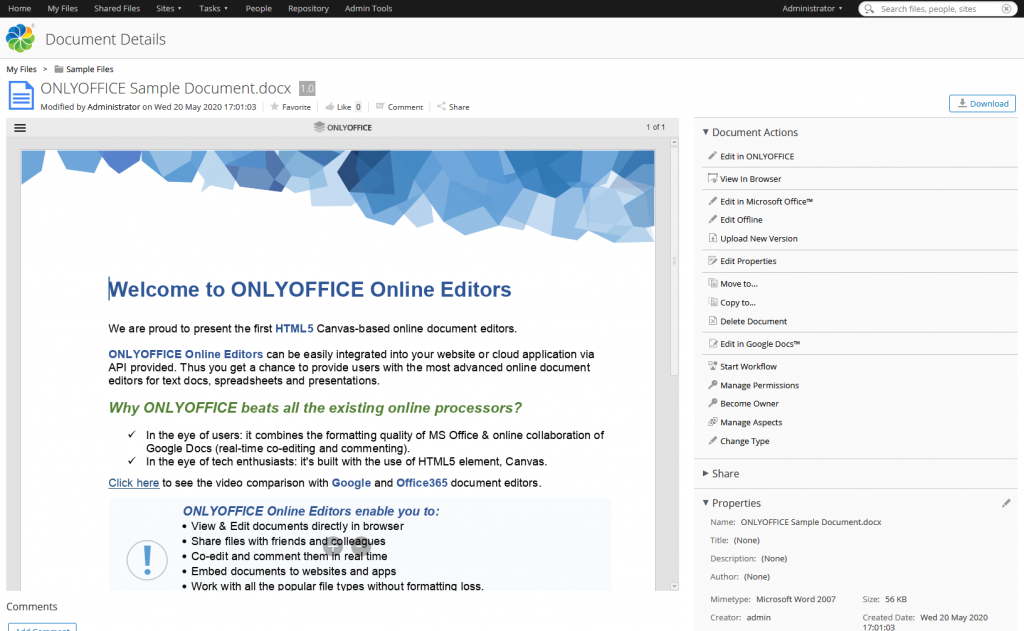Open the Repository menu item
The height and width of the screenshot is (631, 1024).
[308, 8]
